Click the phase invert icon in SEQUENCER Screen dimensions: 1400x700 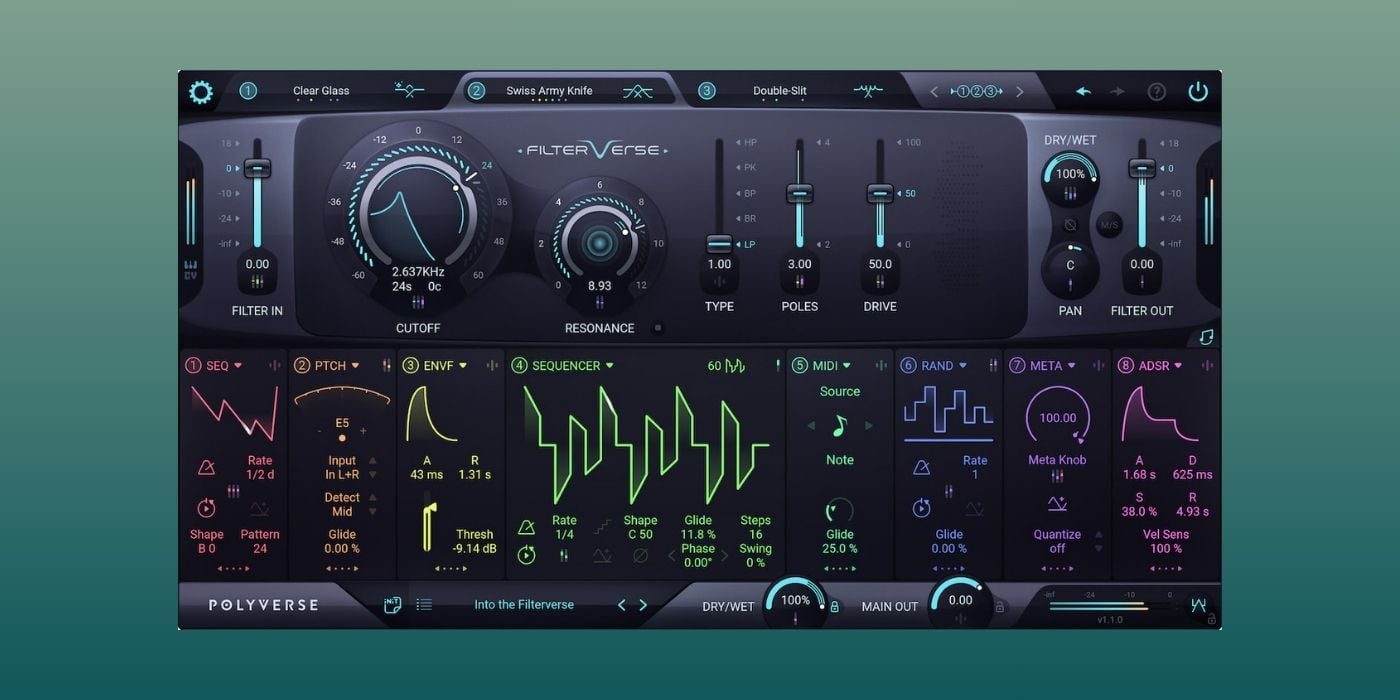pos(641,555)
